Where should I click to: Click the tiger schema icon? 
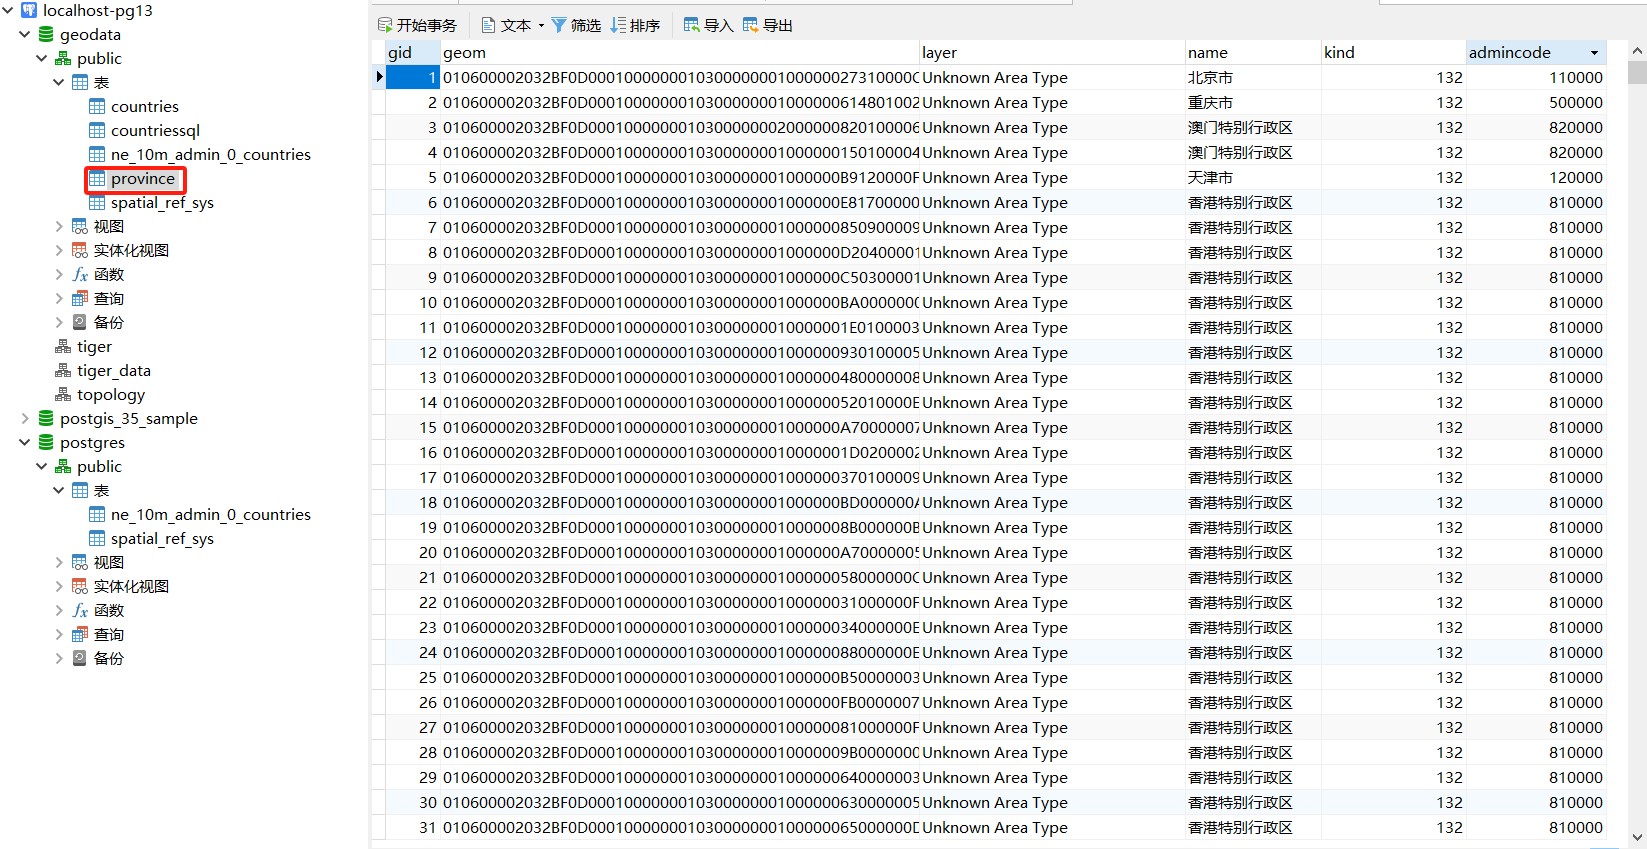(63, 346)
